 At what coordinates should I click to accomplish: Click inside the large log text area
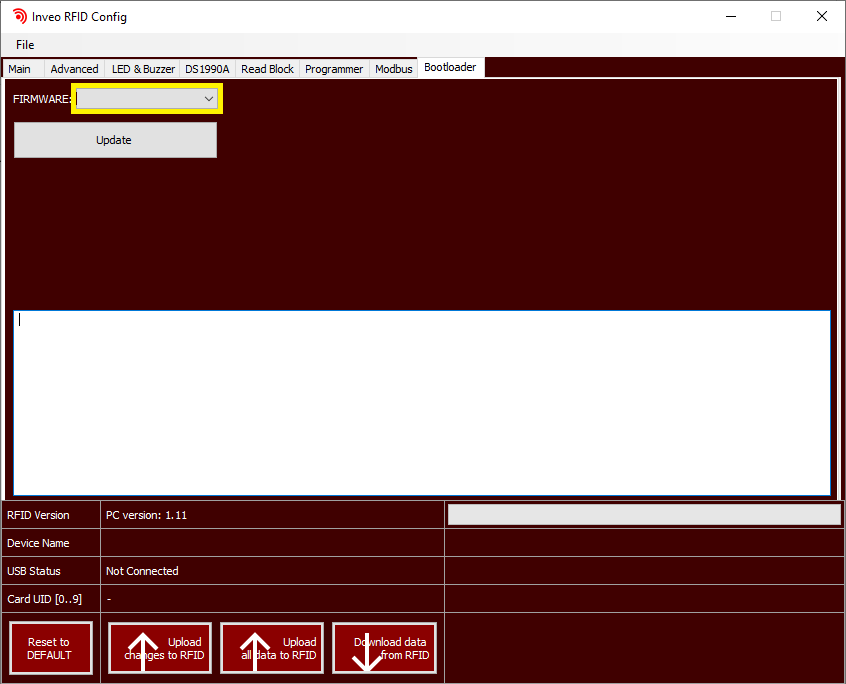[x=422, y=402]
